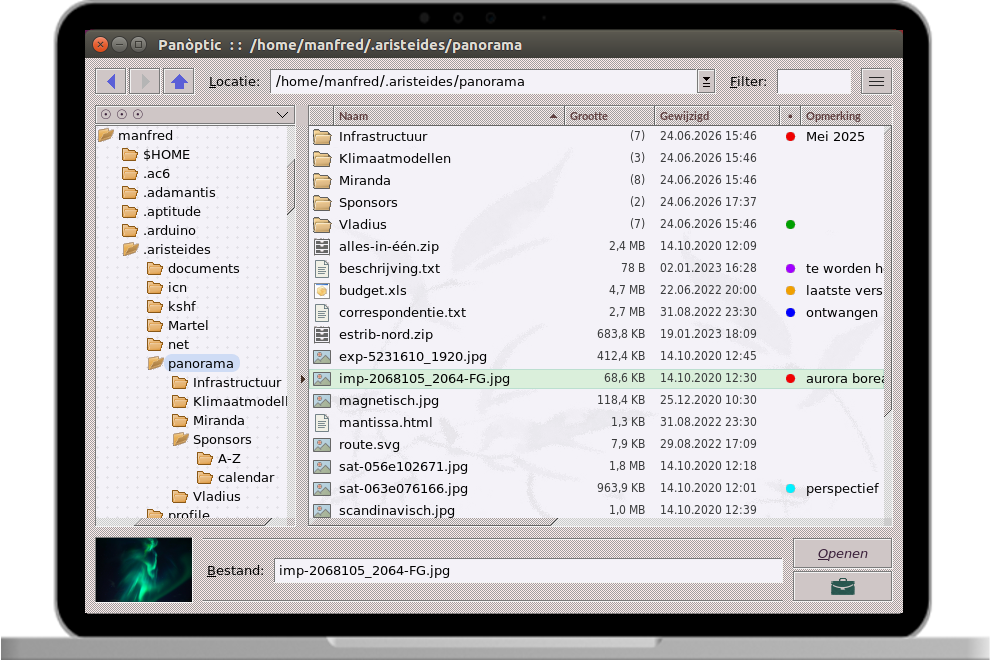The image size is (990, 660).
Task: Go up to the parent directory
Action: click(179, 81)
